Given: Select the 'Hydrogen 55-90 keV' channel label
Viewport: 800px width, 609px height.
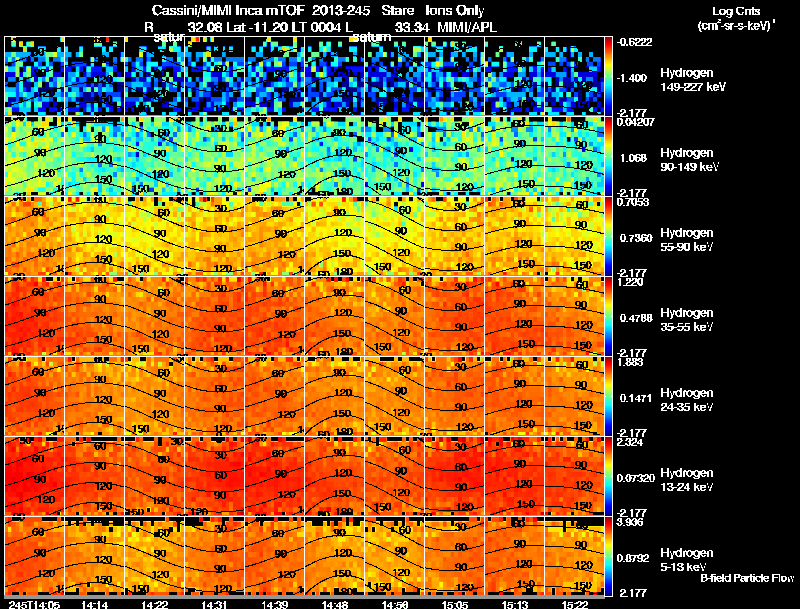Looking at the screenshot, I should [x=686, y=240].
